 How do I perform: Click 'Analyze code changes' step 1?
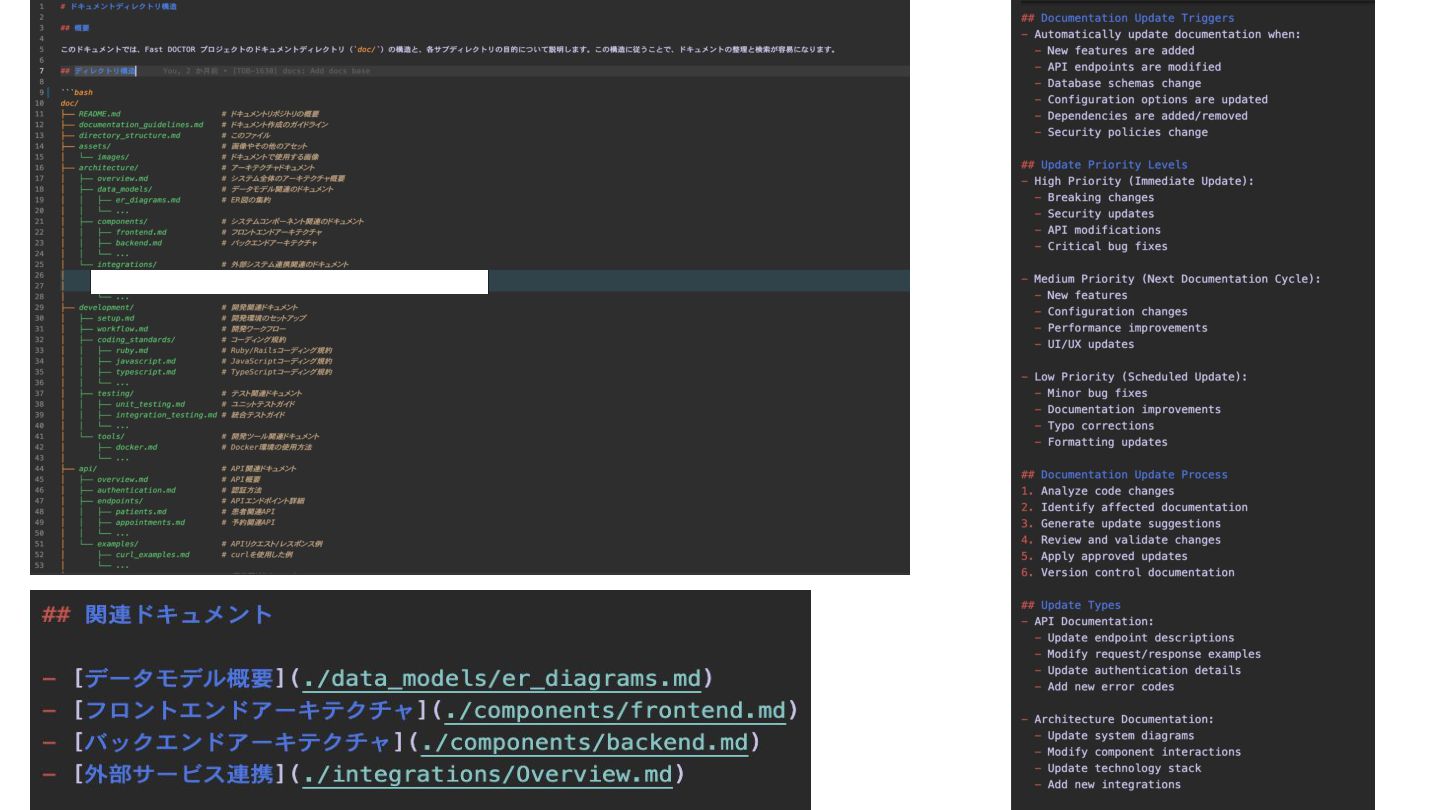pos(1107,491)
